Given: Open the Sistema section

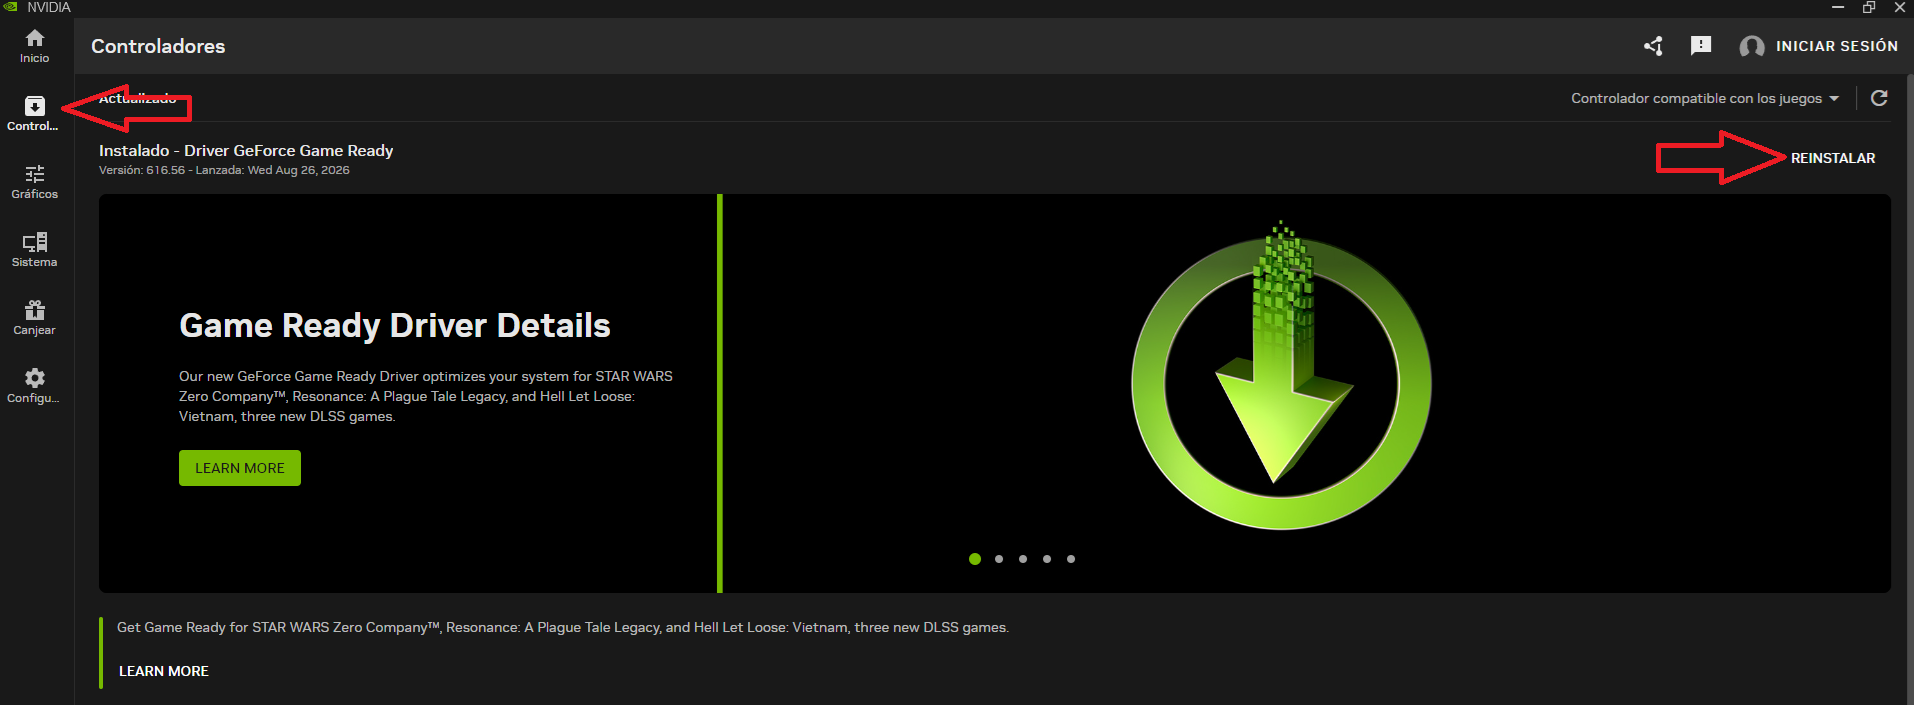Looking at the screenshot, I should pyautogui.click(x=34, y=250).
